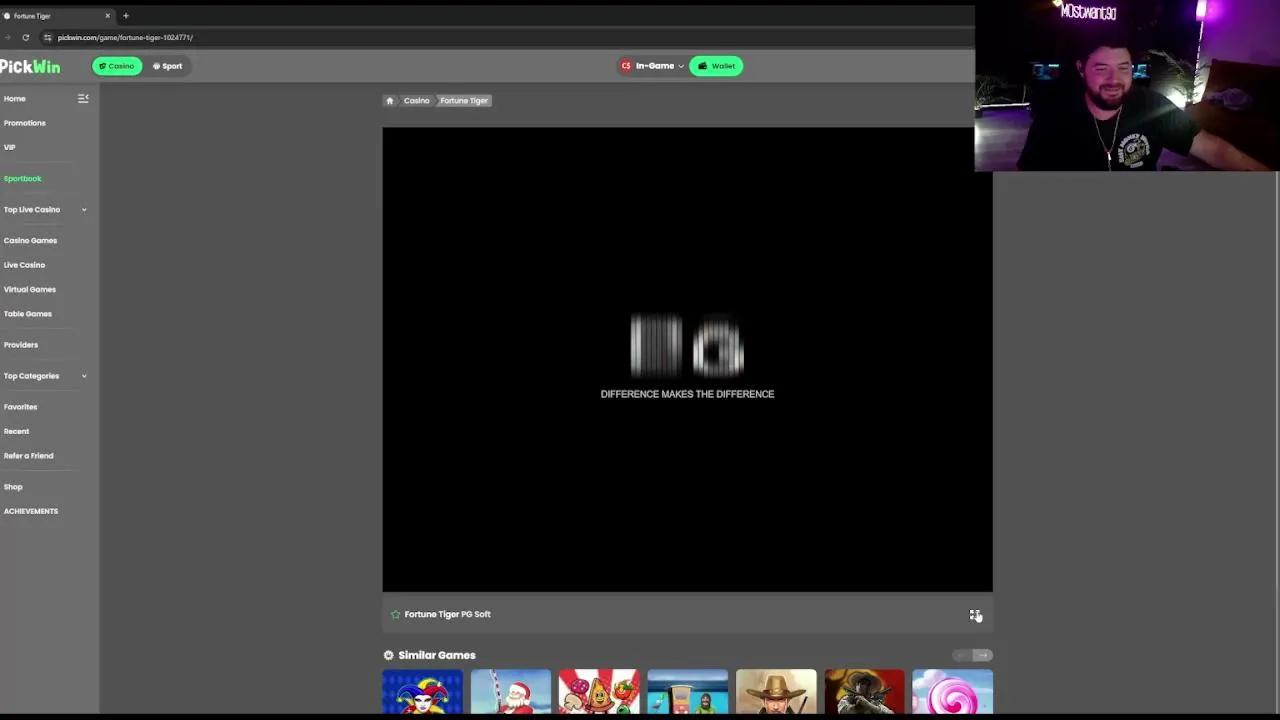The height and width of the screenshot is (720, 1280).
Task: Open Sportbook from sidebar
Action: pos(23,179)
